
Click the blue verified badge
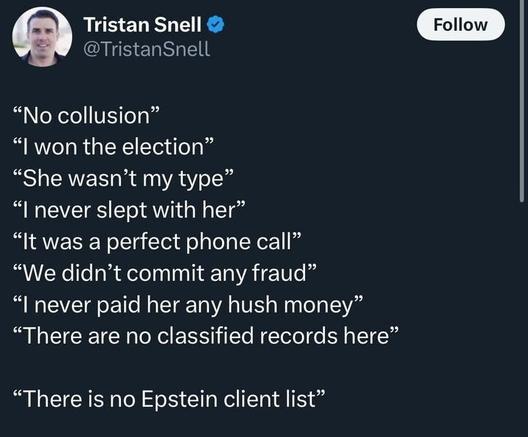[216, 25]
